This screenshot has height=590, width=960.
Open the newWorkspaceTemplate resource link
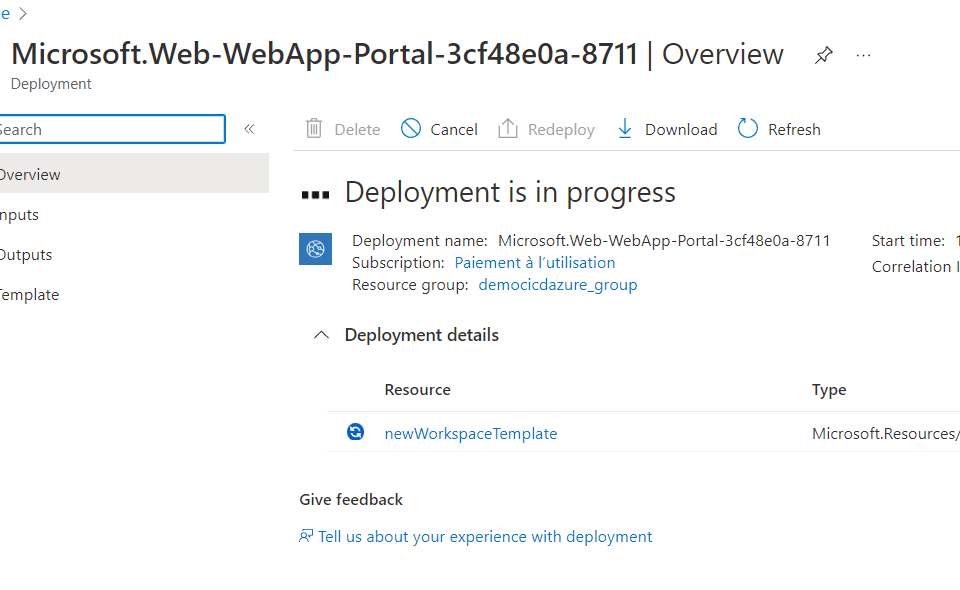(471, 433)
